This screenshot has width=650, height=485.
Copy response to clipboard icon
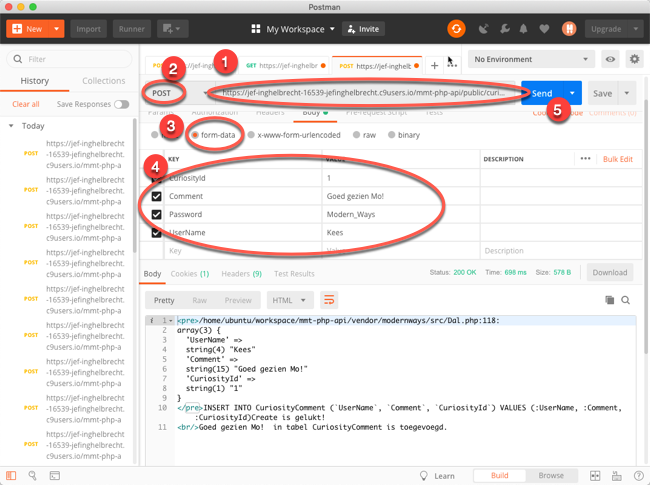(609, 300)
